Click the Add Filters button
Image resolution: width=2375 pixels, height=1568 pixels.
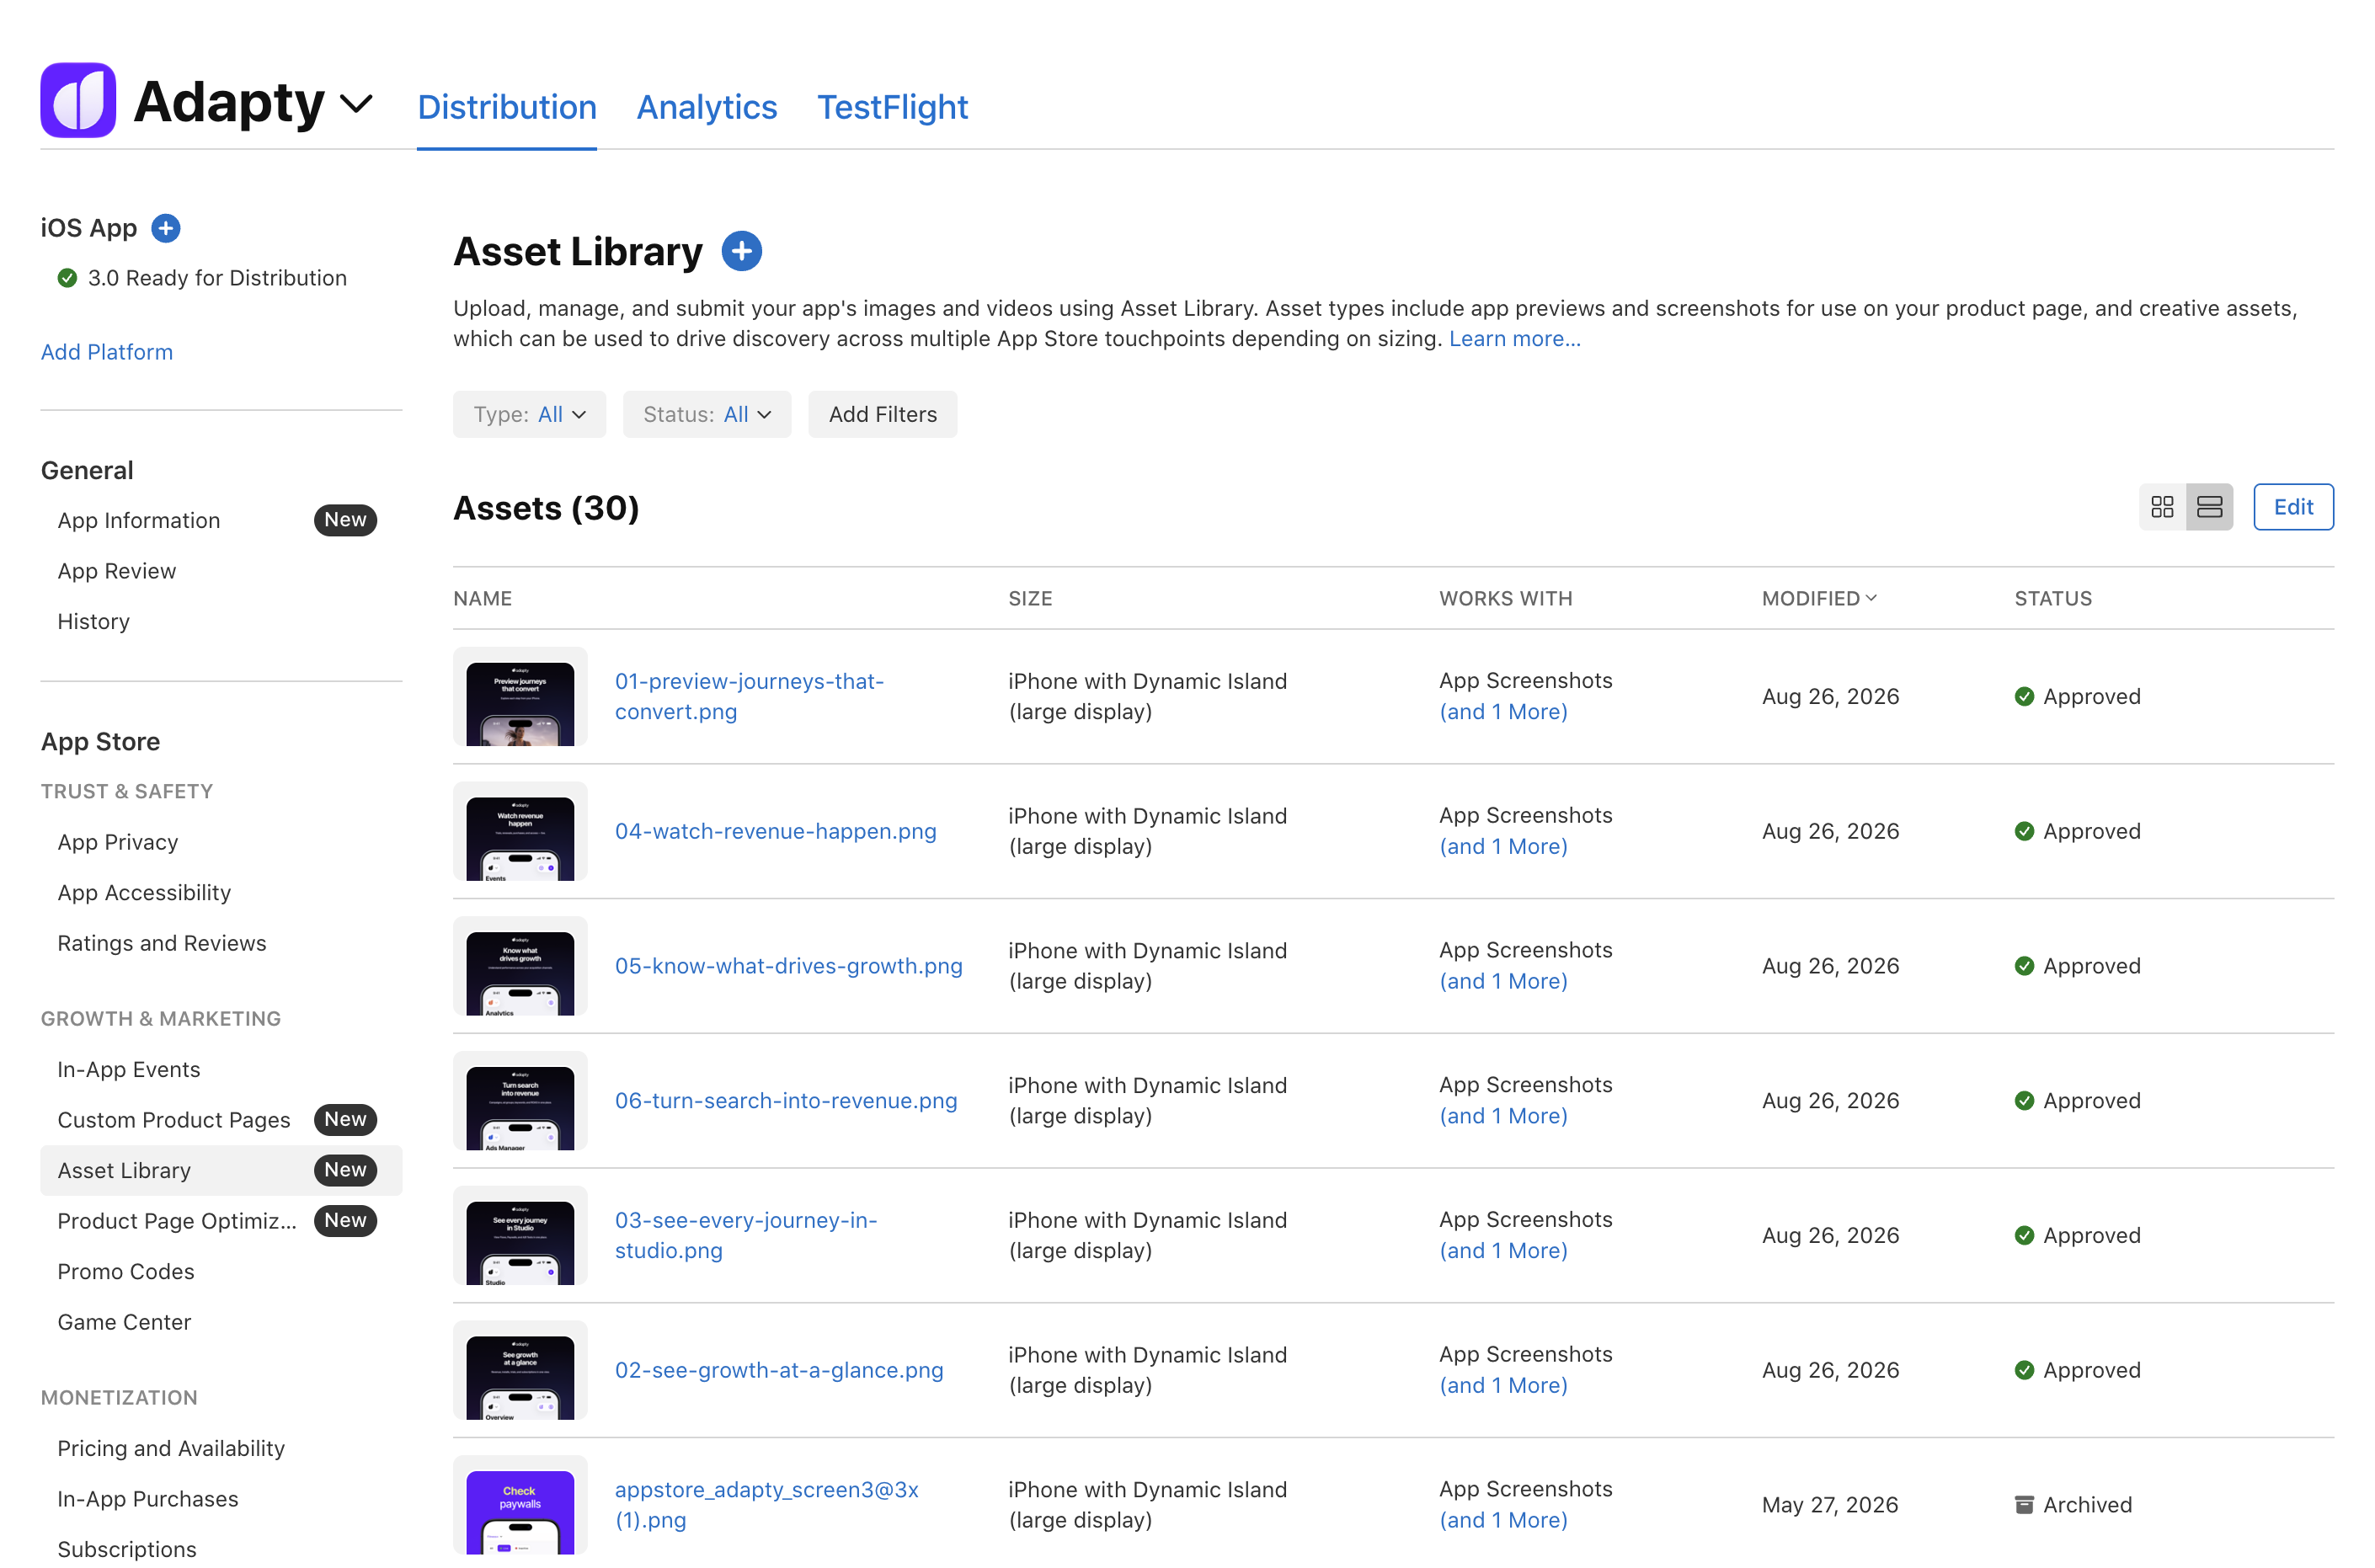click(882, 414)
